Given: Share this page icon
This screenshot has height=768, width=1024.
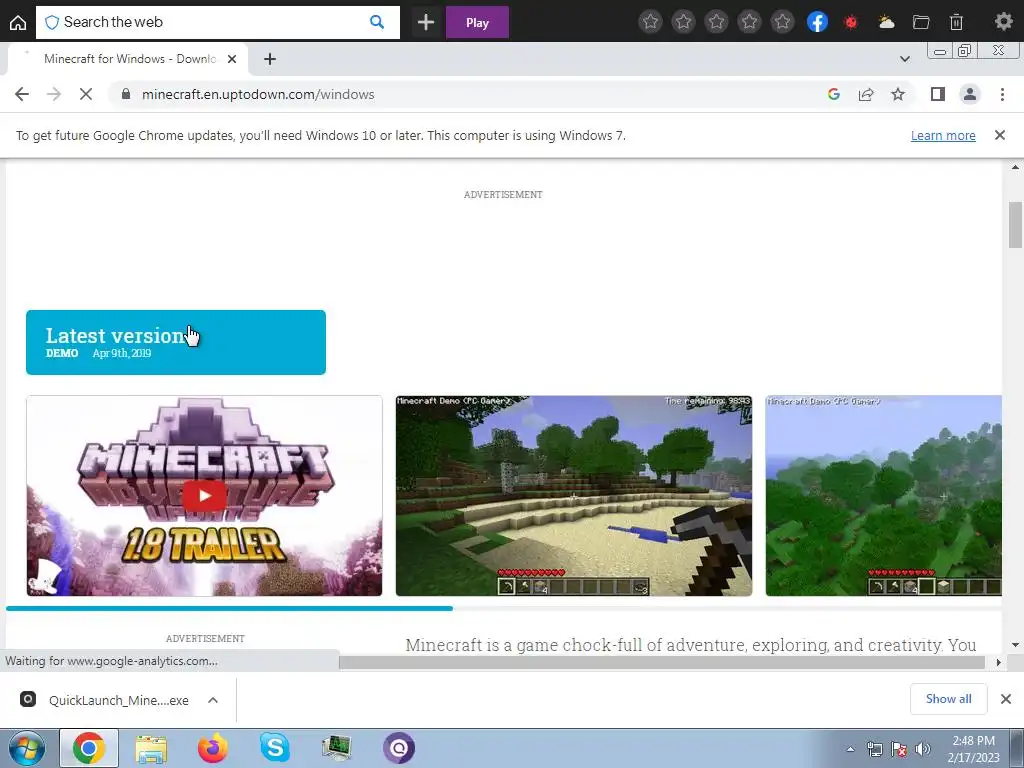Looking at the screenshot, I should tap(866, 94).
